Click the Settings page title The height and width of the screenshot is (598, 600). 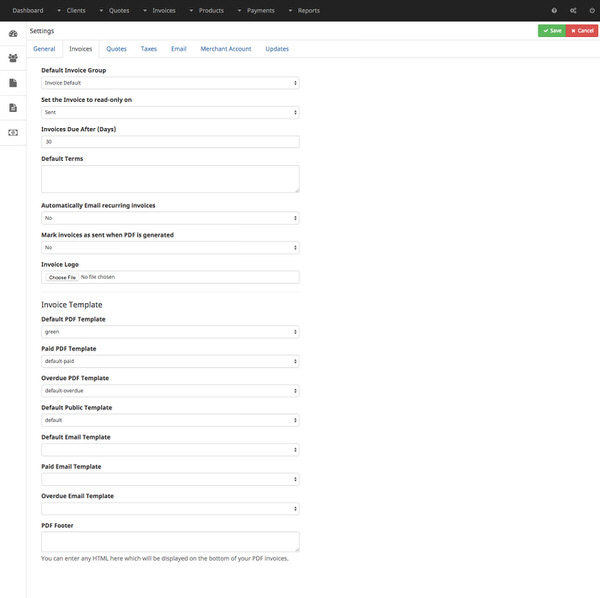(42, 31)
